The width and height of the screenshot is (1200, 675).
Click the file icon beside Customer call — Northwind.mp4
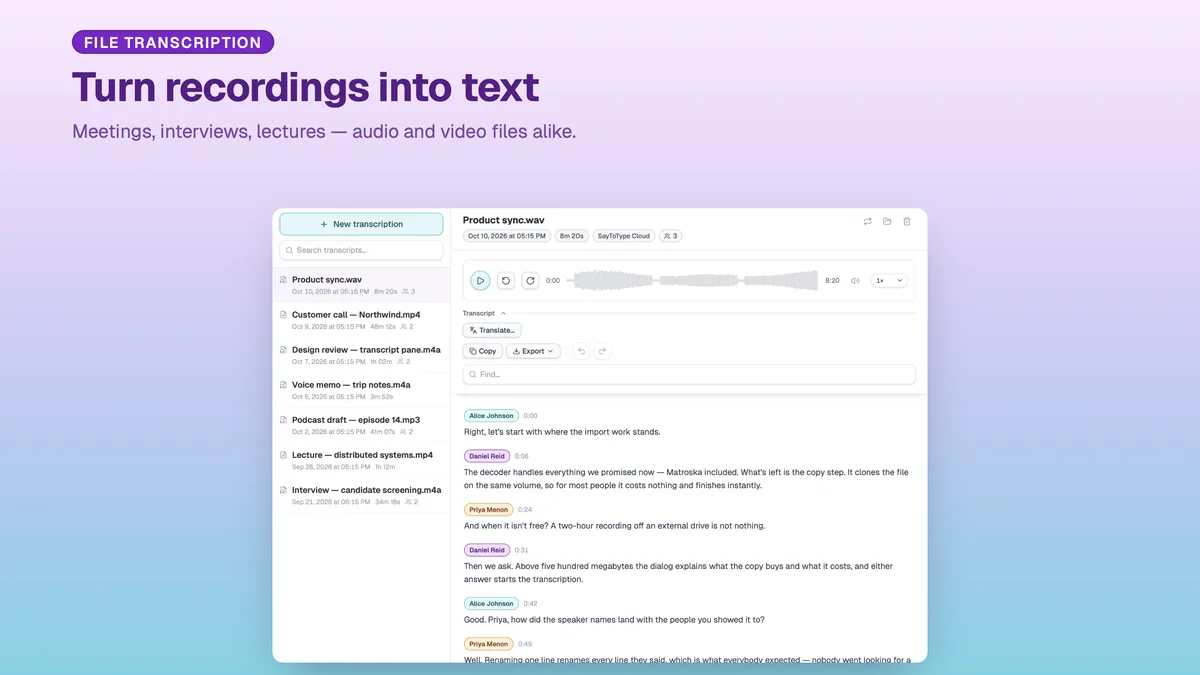pyautogui.click(x=283, y=315)
